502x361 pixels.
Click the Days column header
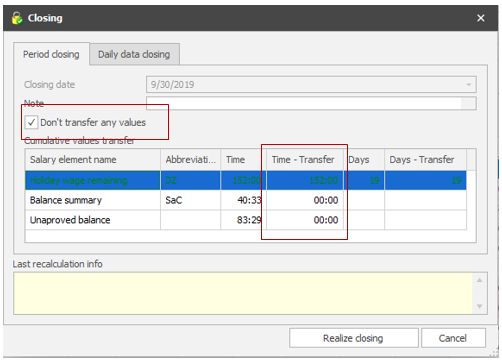click(x=364, y=160)
